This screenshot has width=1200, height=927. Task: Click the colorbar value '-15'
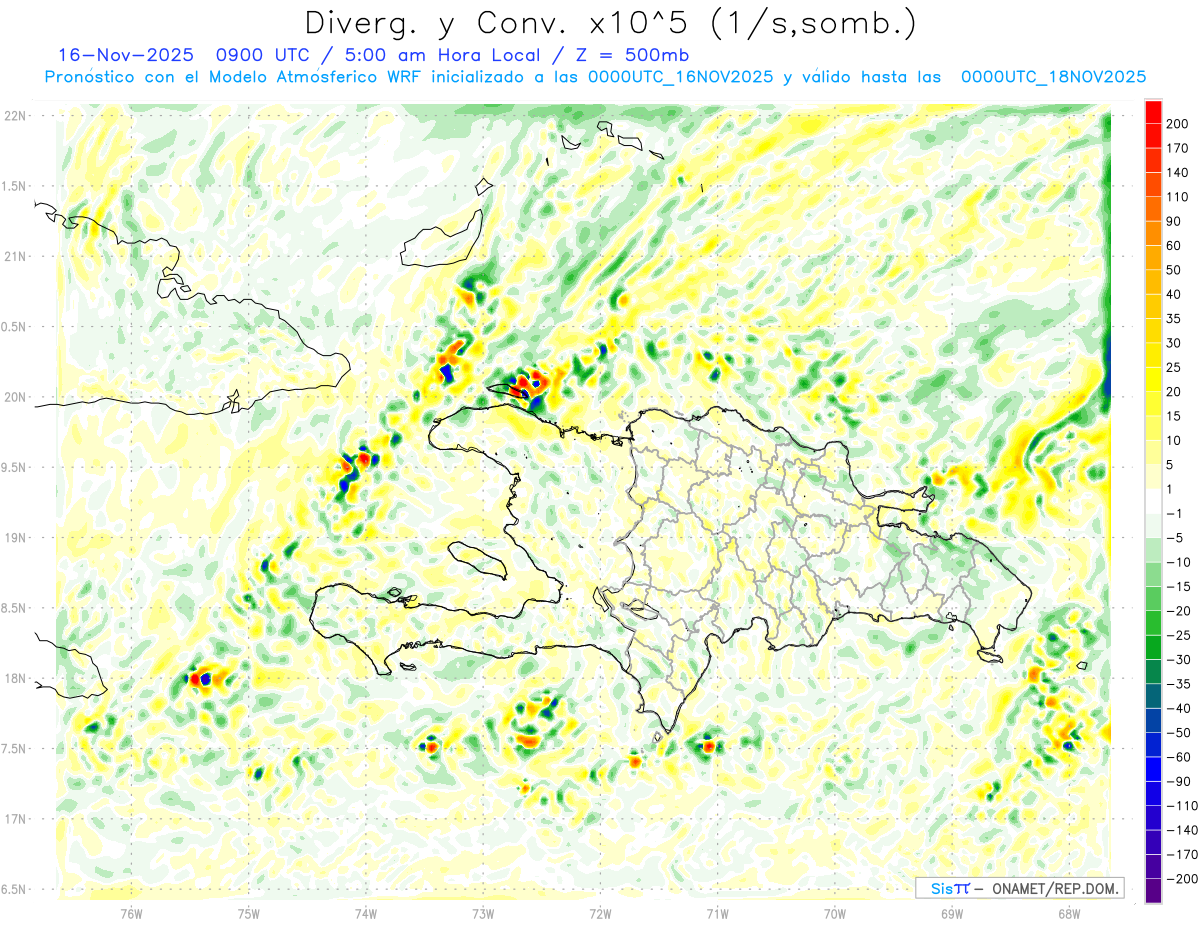[1181, 587]
